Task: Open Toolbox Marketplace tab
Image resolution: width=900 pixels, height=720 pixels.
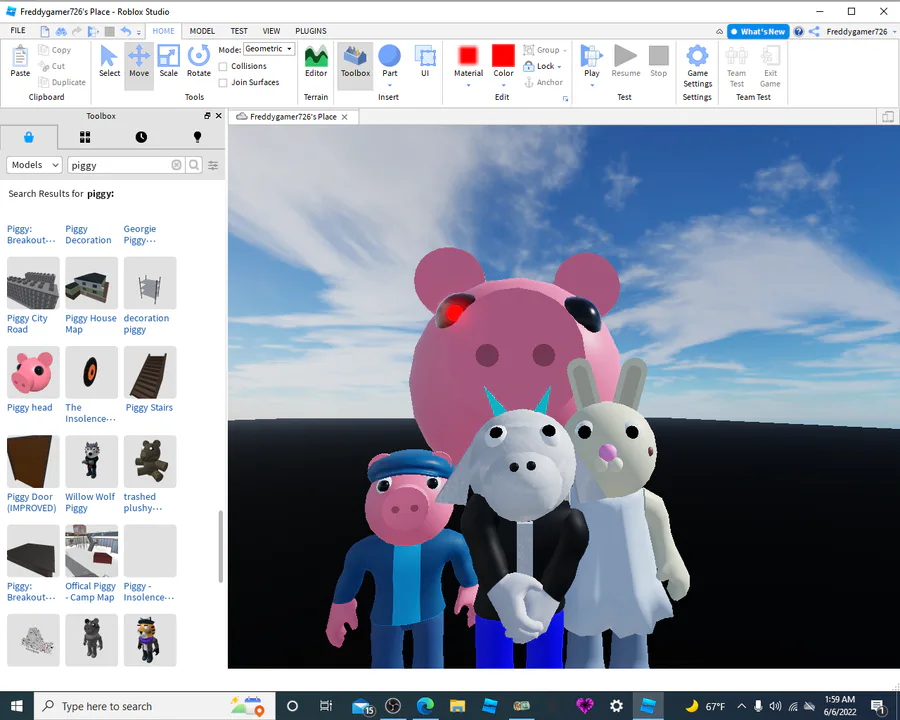Action: 29,137
